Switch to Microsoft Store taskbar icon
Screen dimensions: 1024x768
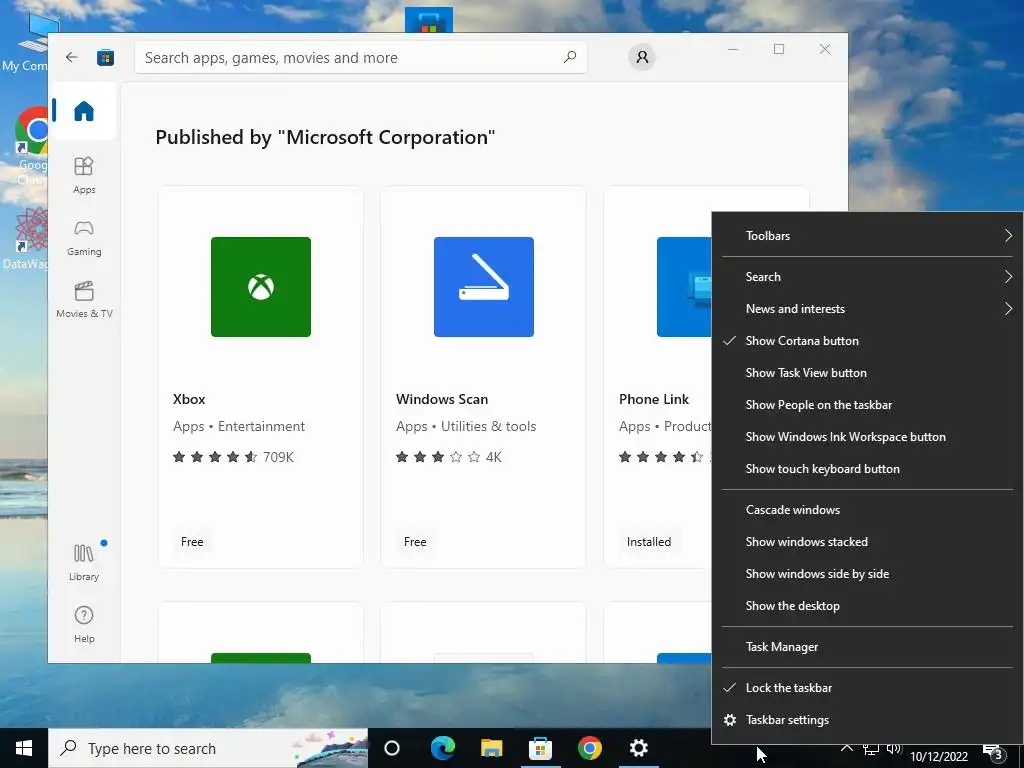tap(540, 748)
